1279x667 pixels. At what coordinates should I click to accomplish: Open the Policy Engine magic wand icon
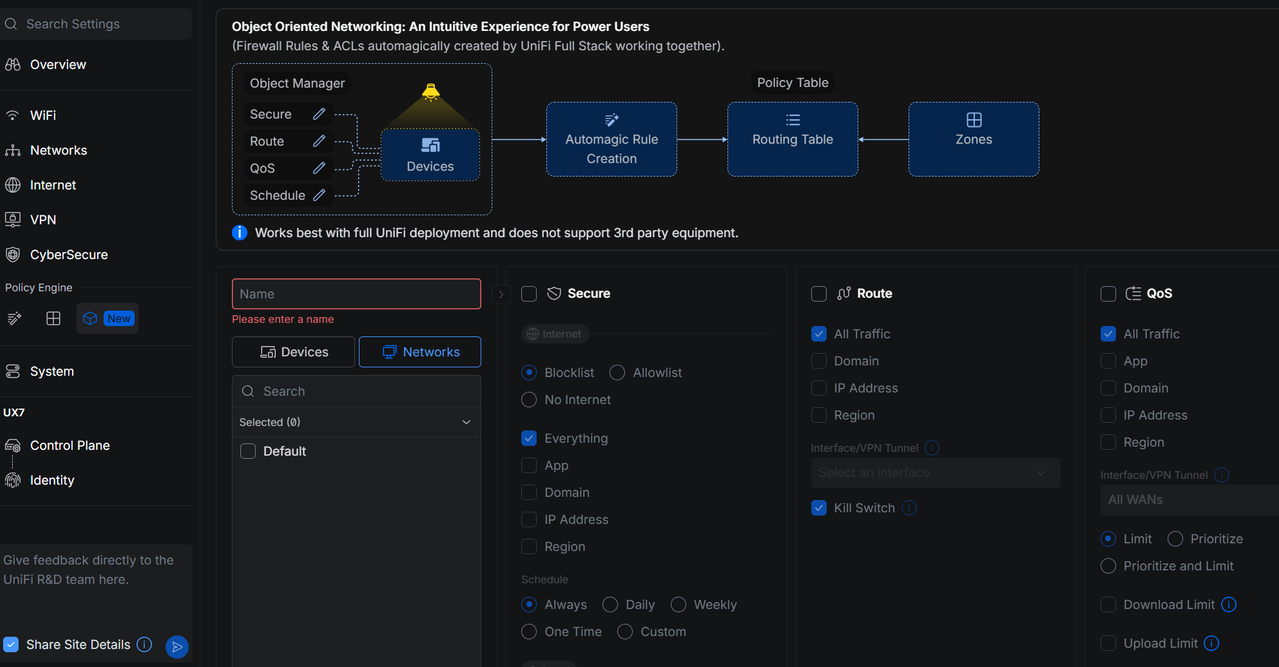pyautogui.click(x=15, y=318)
